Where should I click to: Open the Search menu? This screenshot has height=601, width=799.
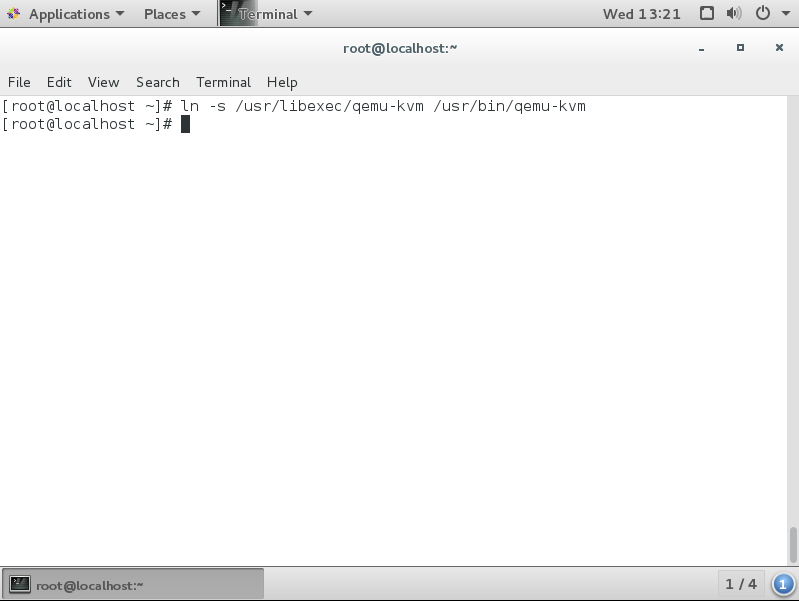157,82
